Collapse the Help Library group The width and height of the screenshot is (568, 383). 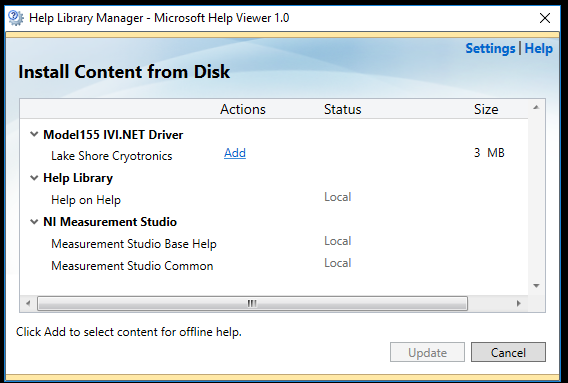click(x=34, y=178)
